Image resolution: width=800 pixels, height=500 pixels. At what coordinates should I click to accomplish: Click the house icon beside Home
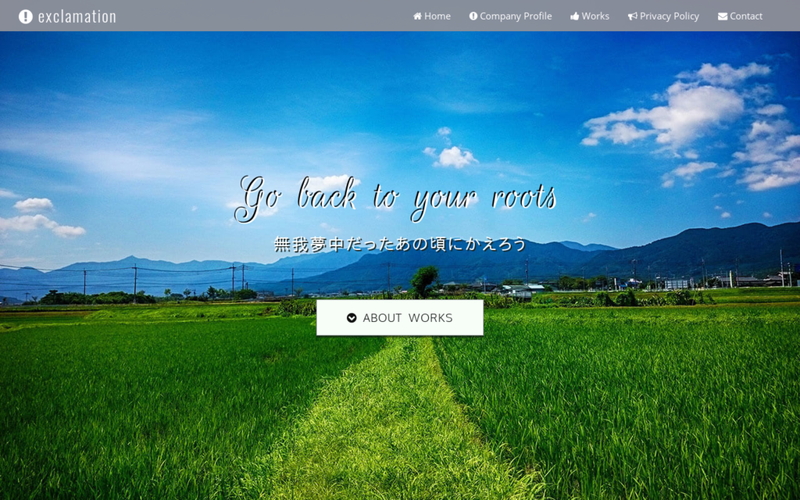[x=417, y=16]
